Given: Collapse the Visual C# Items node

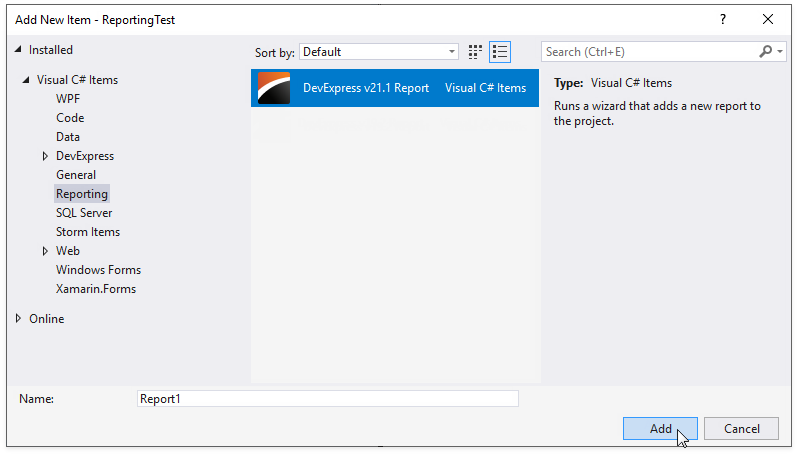Looking at the screenshot, I should [x=26, y=80].
